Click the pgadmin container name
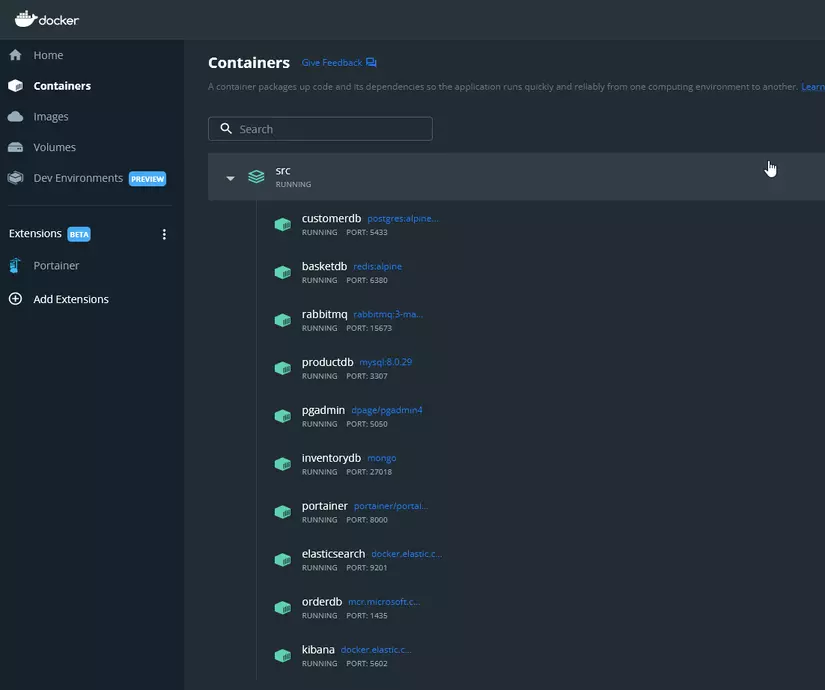The height and width of the screenshot is (690, 825). 323,411
